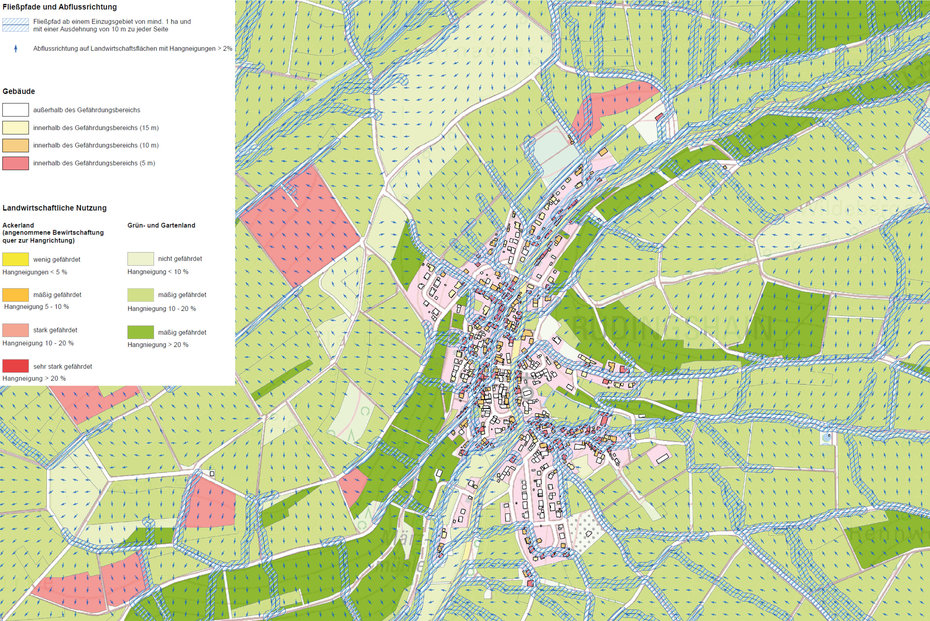
Task: Click the 'Fließpfad ab einem Einzugsgebiet' description text
Action: pyautogui.click(x=112, y=25)
